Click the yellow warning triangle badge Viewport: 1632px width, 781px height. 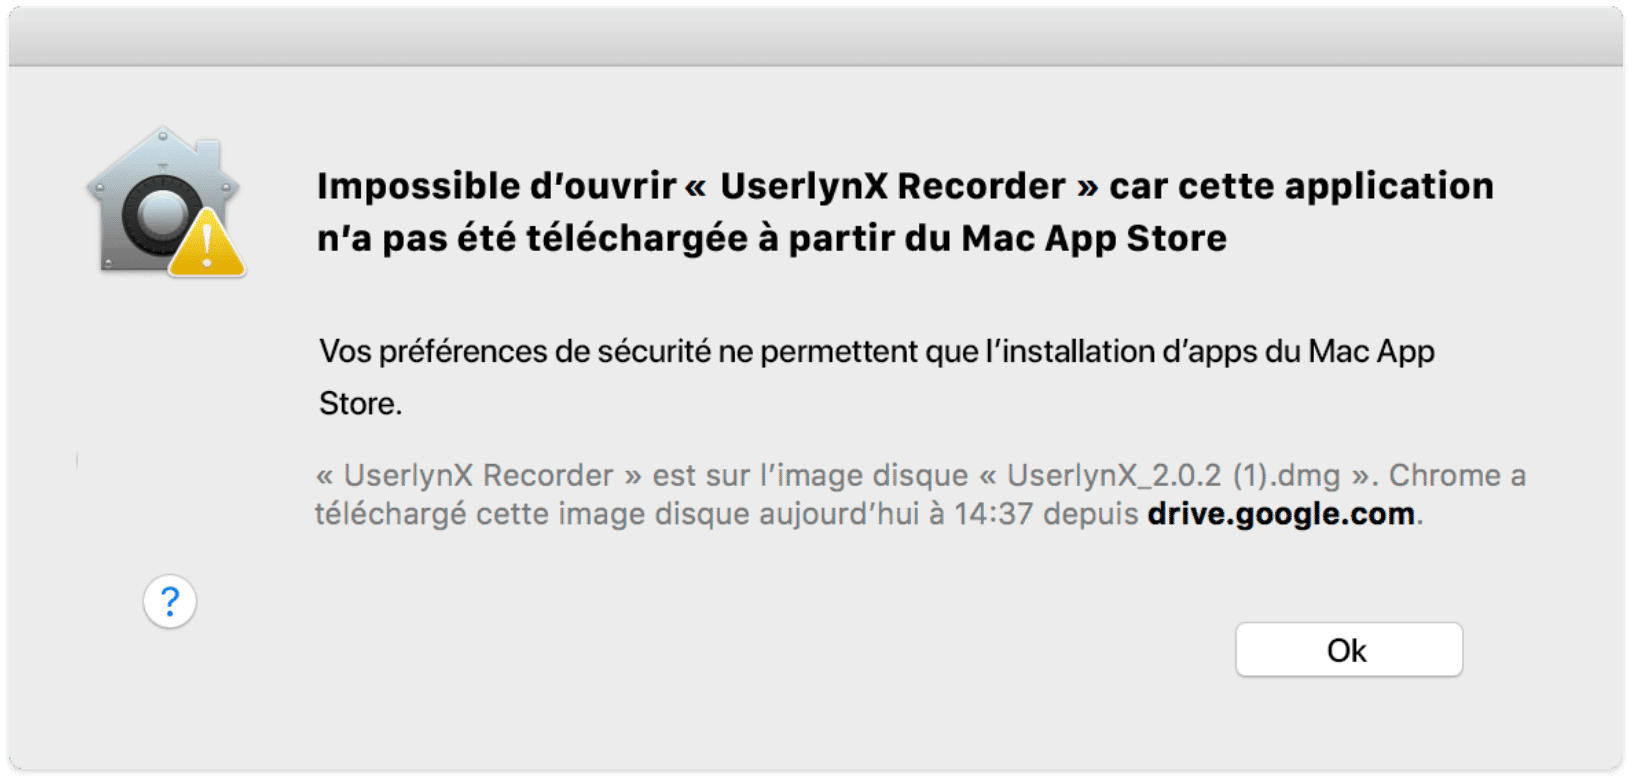(x=207, y=243)
